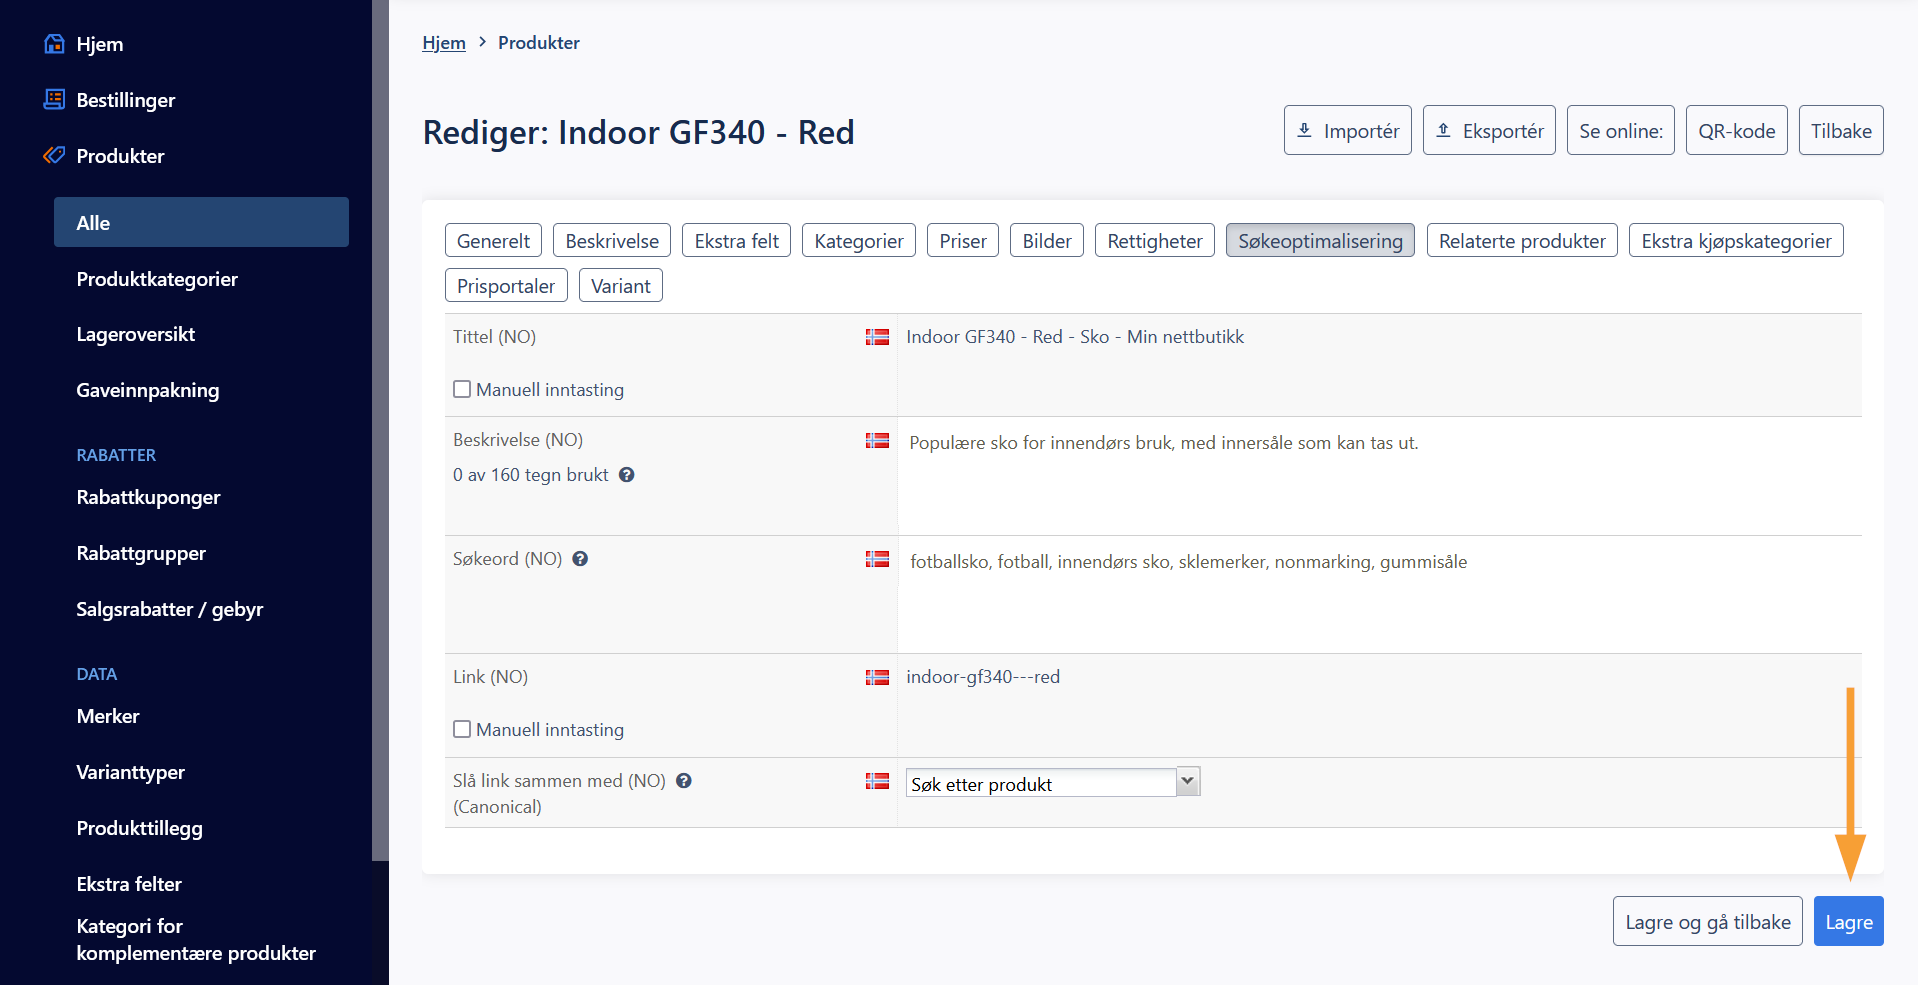Open the QR-kode button
The width and height of the screenshot is (1918, 985).
click(x=1737, y=131)
